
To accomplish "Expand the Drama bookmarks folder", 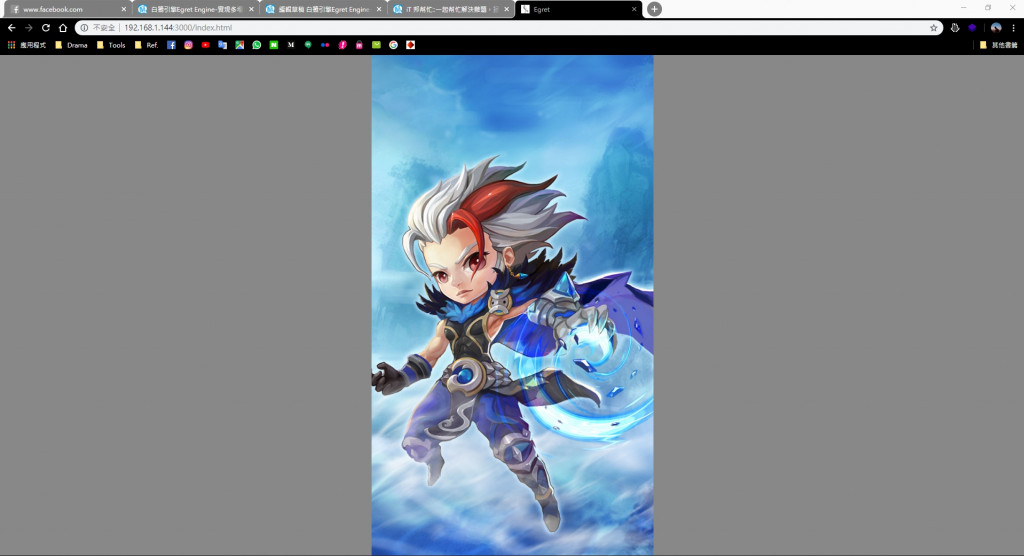I will [x=71, y=45].
